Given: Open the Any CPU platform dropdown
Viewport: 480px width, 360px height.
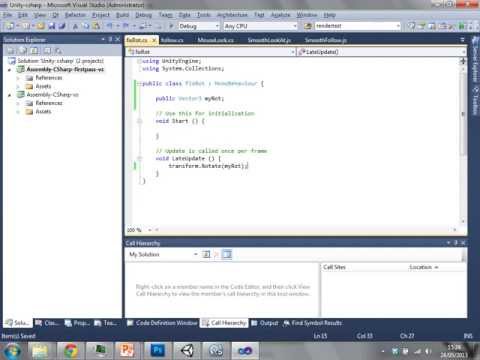Looking at the screenshot, I should (295, 26).
